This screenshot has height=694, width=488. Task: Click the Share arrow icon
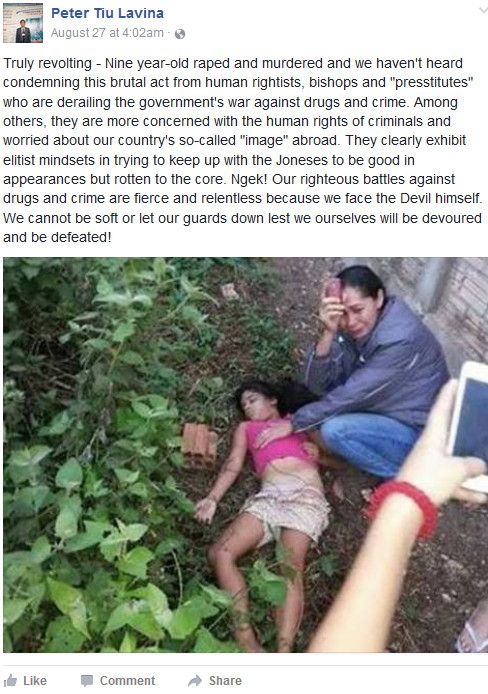click(195, 681)
